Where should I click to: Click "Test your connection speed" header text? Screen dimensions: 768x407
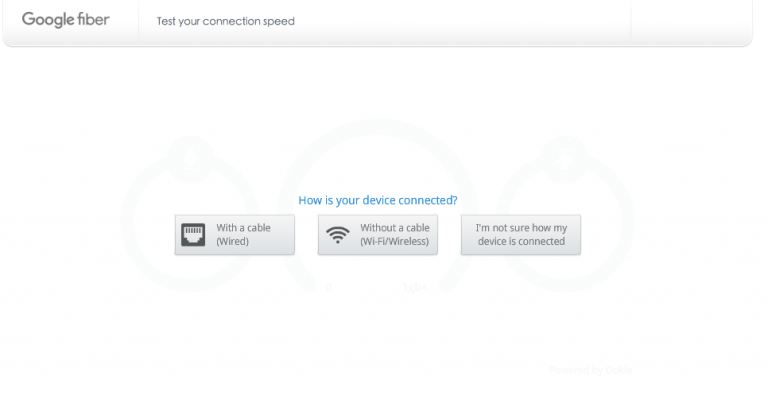pos(226,21)
